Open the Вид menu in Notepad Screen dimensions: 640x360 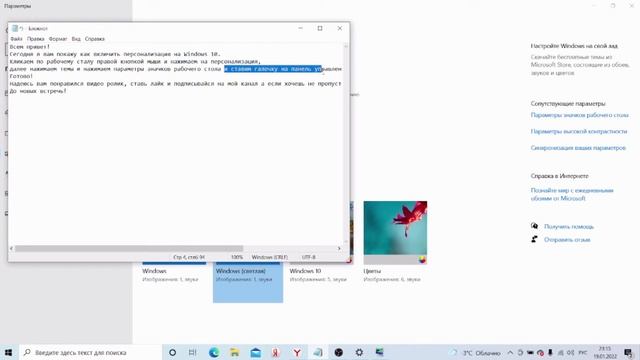click(x=76, y=39)
